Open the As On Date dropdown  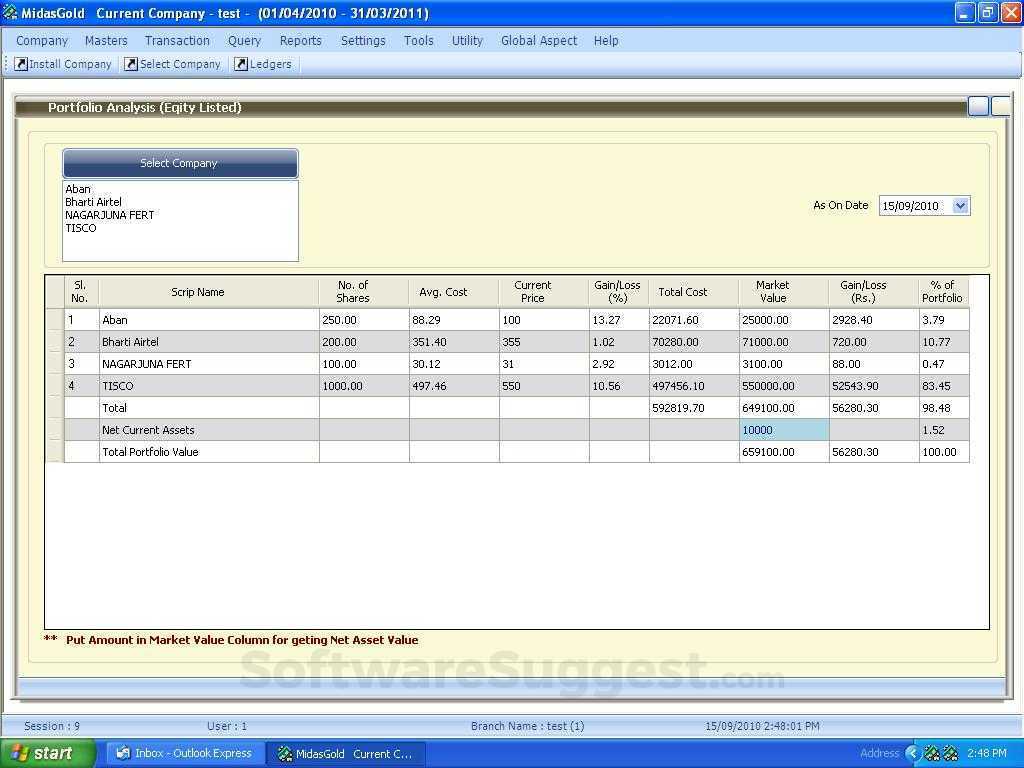click(959, 205)
